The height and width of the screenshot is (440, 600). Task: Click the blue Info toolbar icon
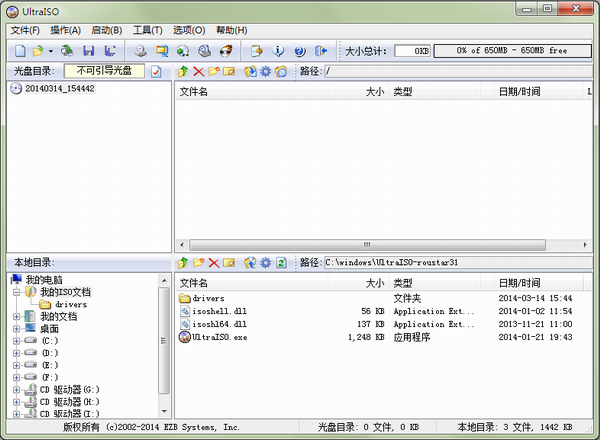[278, 51]
